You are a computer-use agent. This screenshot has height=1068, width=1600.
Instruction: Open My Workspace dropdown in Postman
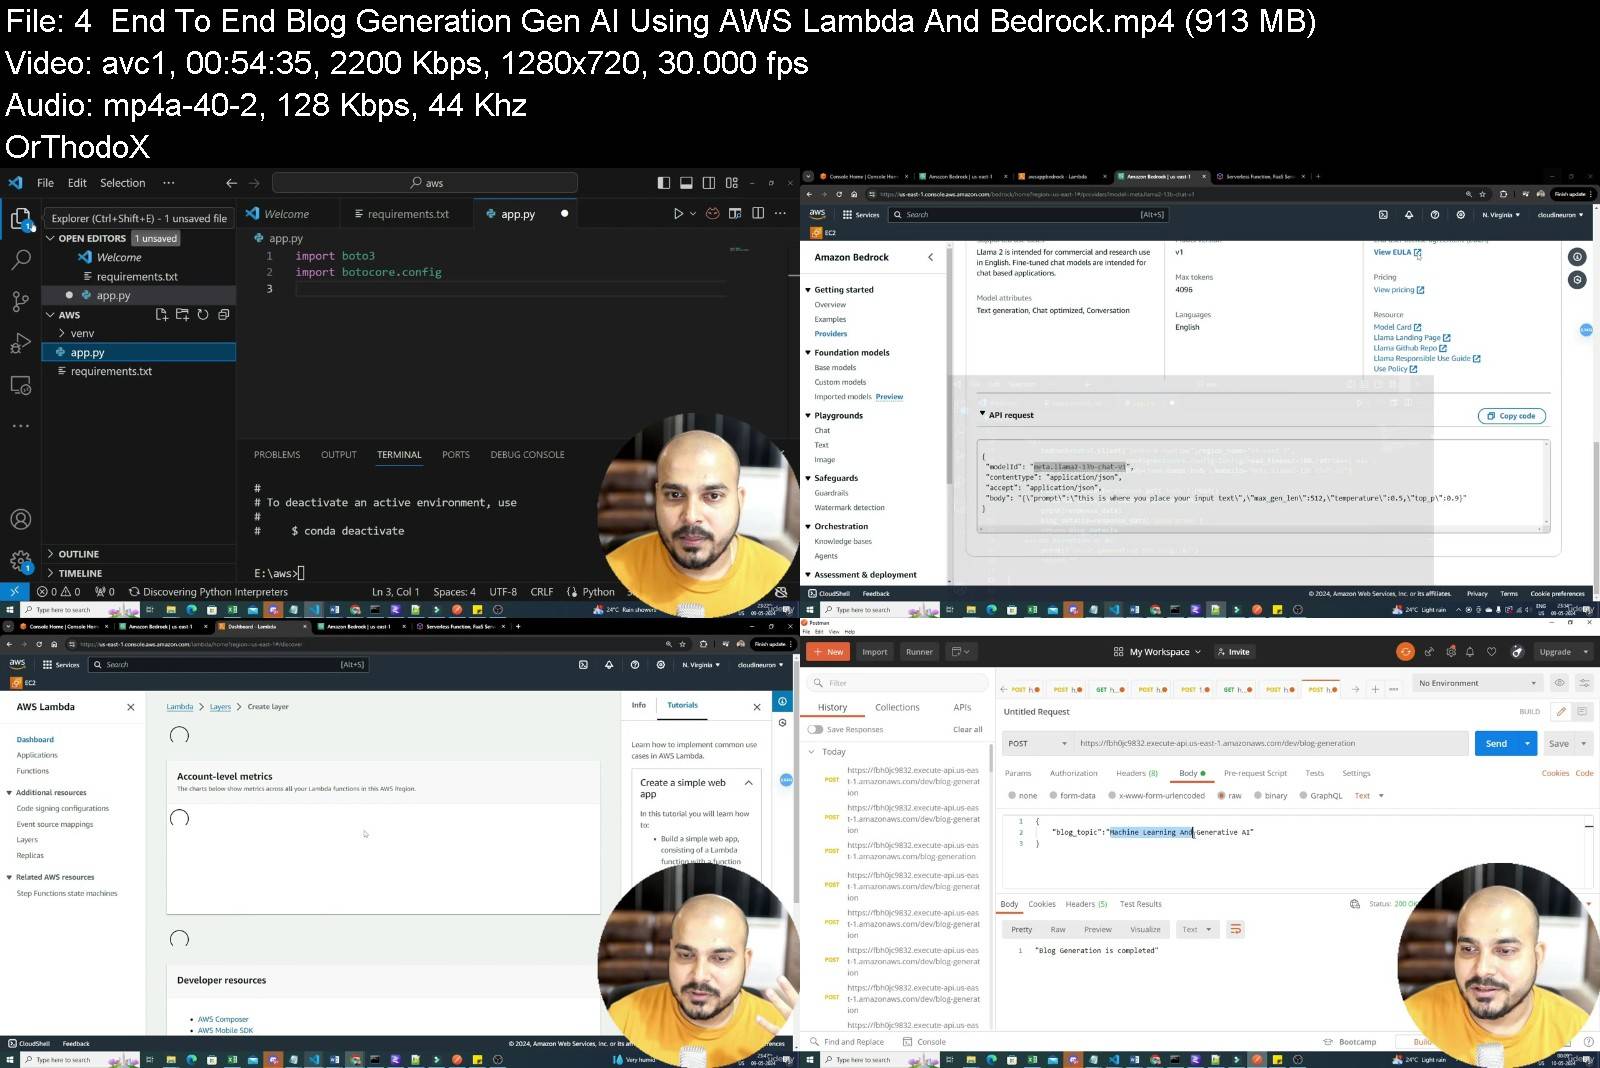(1158, 652)
